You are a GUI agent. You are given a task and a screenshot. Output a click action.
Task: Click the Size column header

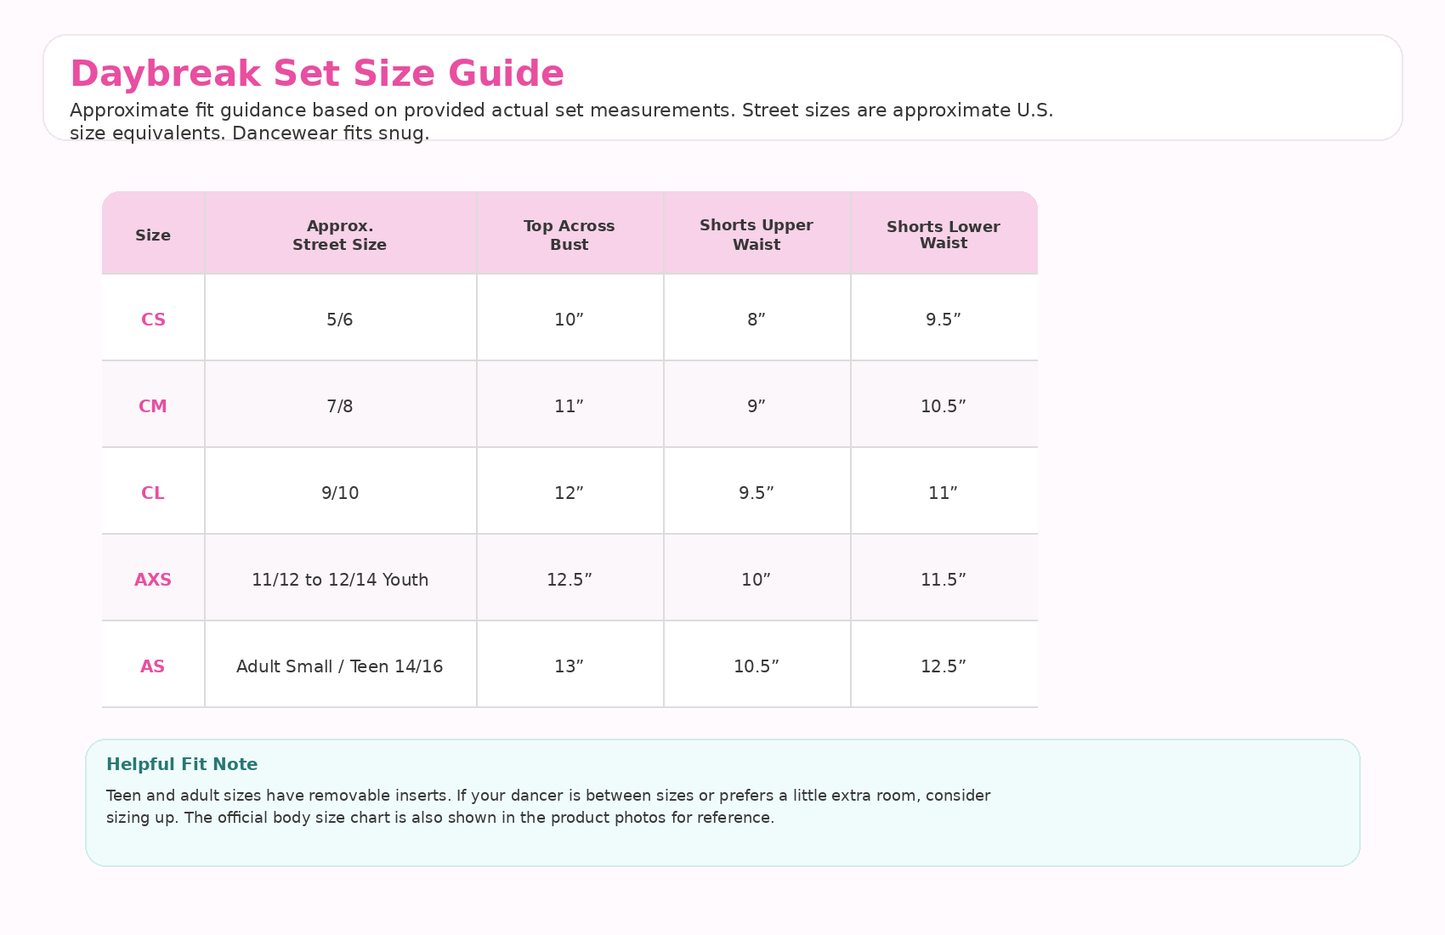pos(153,236)
